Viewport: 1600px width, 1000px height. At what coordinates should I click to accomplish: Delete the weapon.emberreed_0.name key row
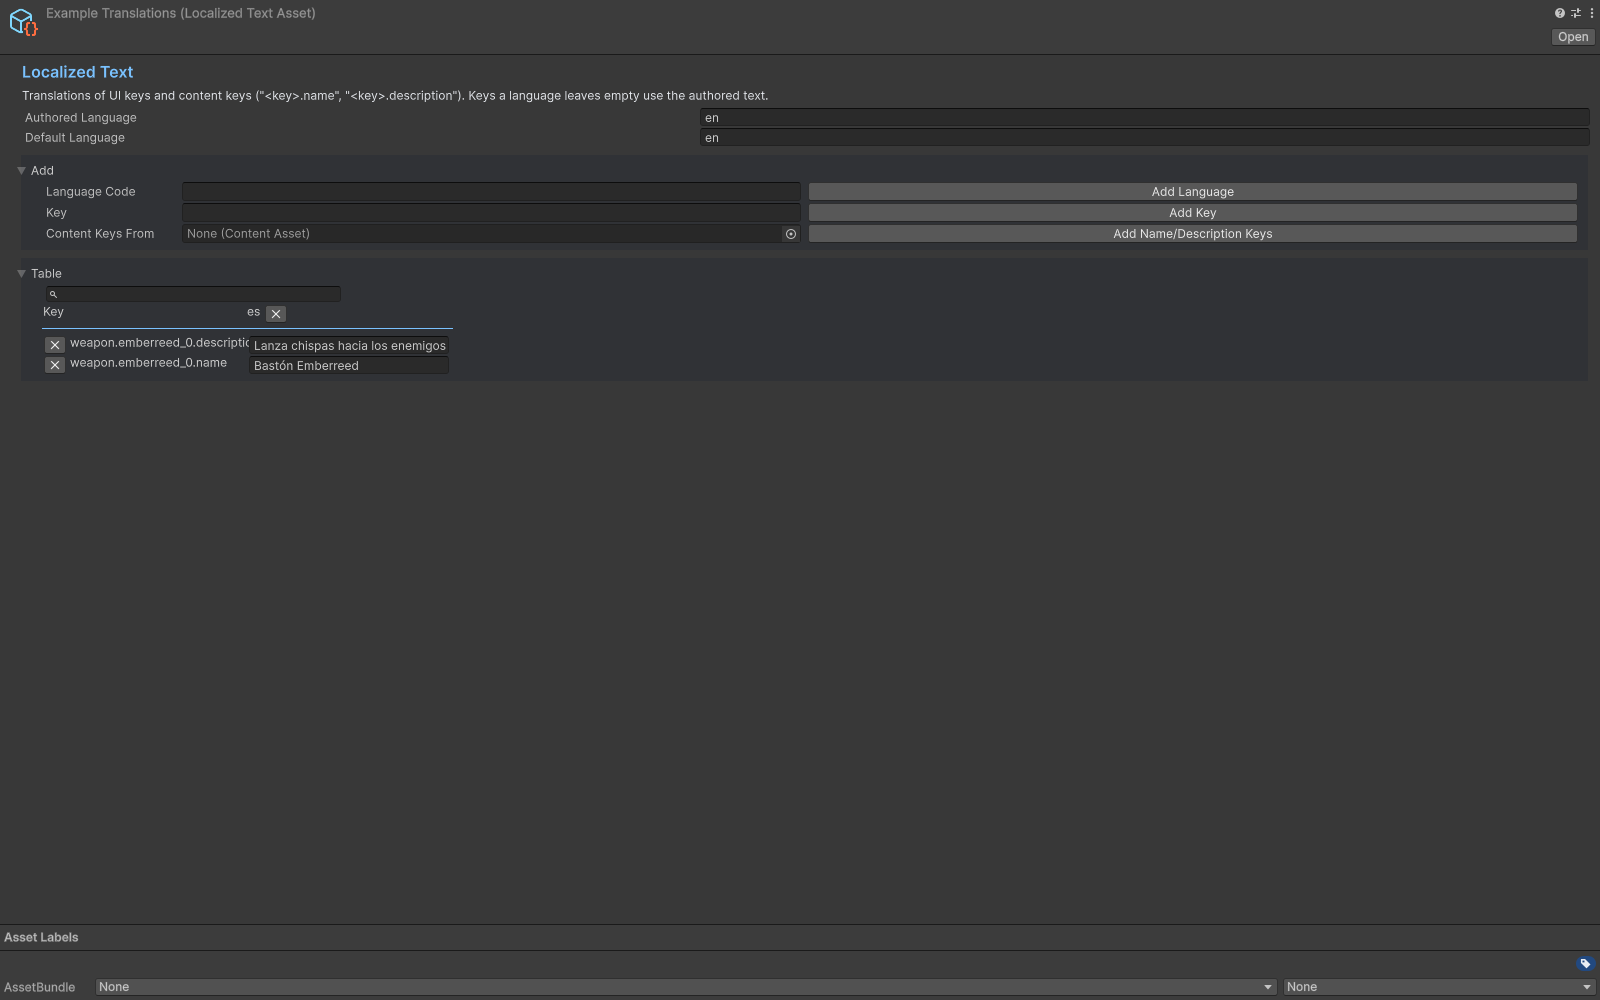click(x=55, y=365)
